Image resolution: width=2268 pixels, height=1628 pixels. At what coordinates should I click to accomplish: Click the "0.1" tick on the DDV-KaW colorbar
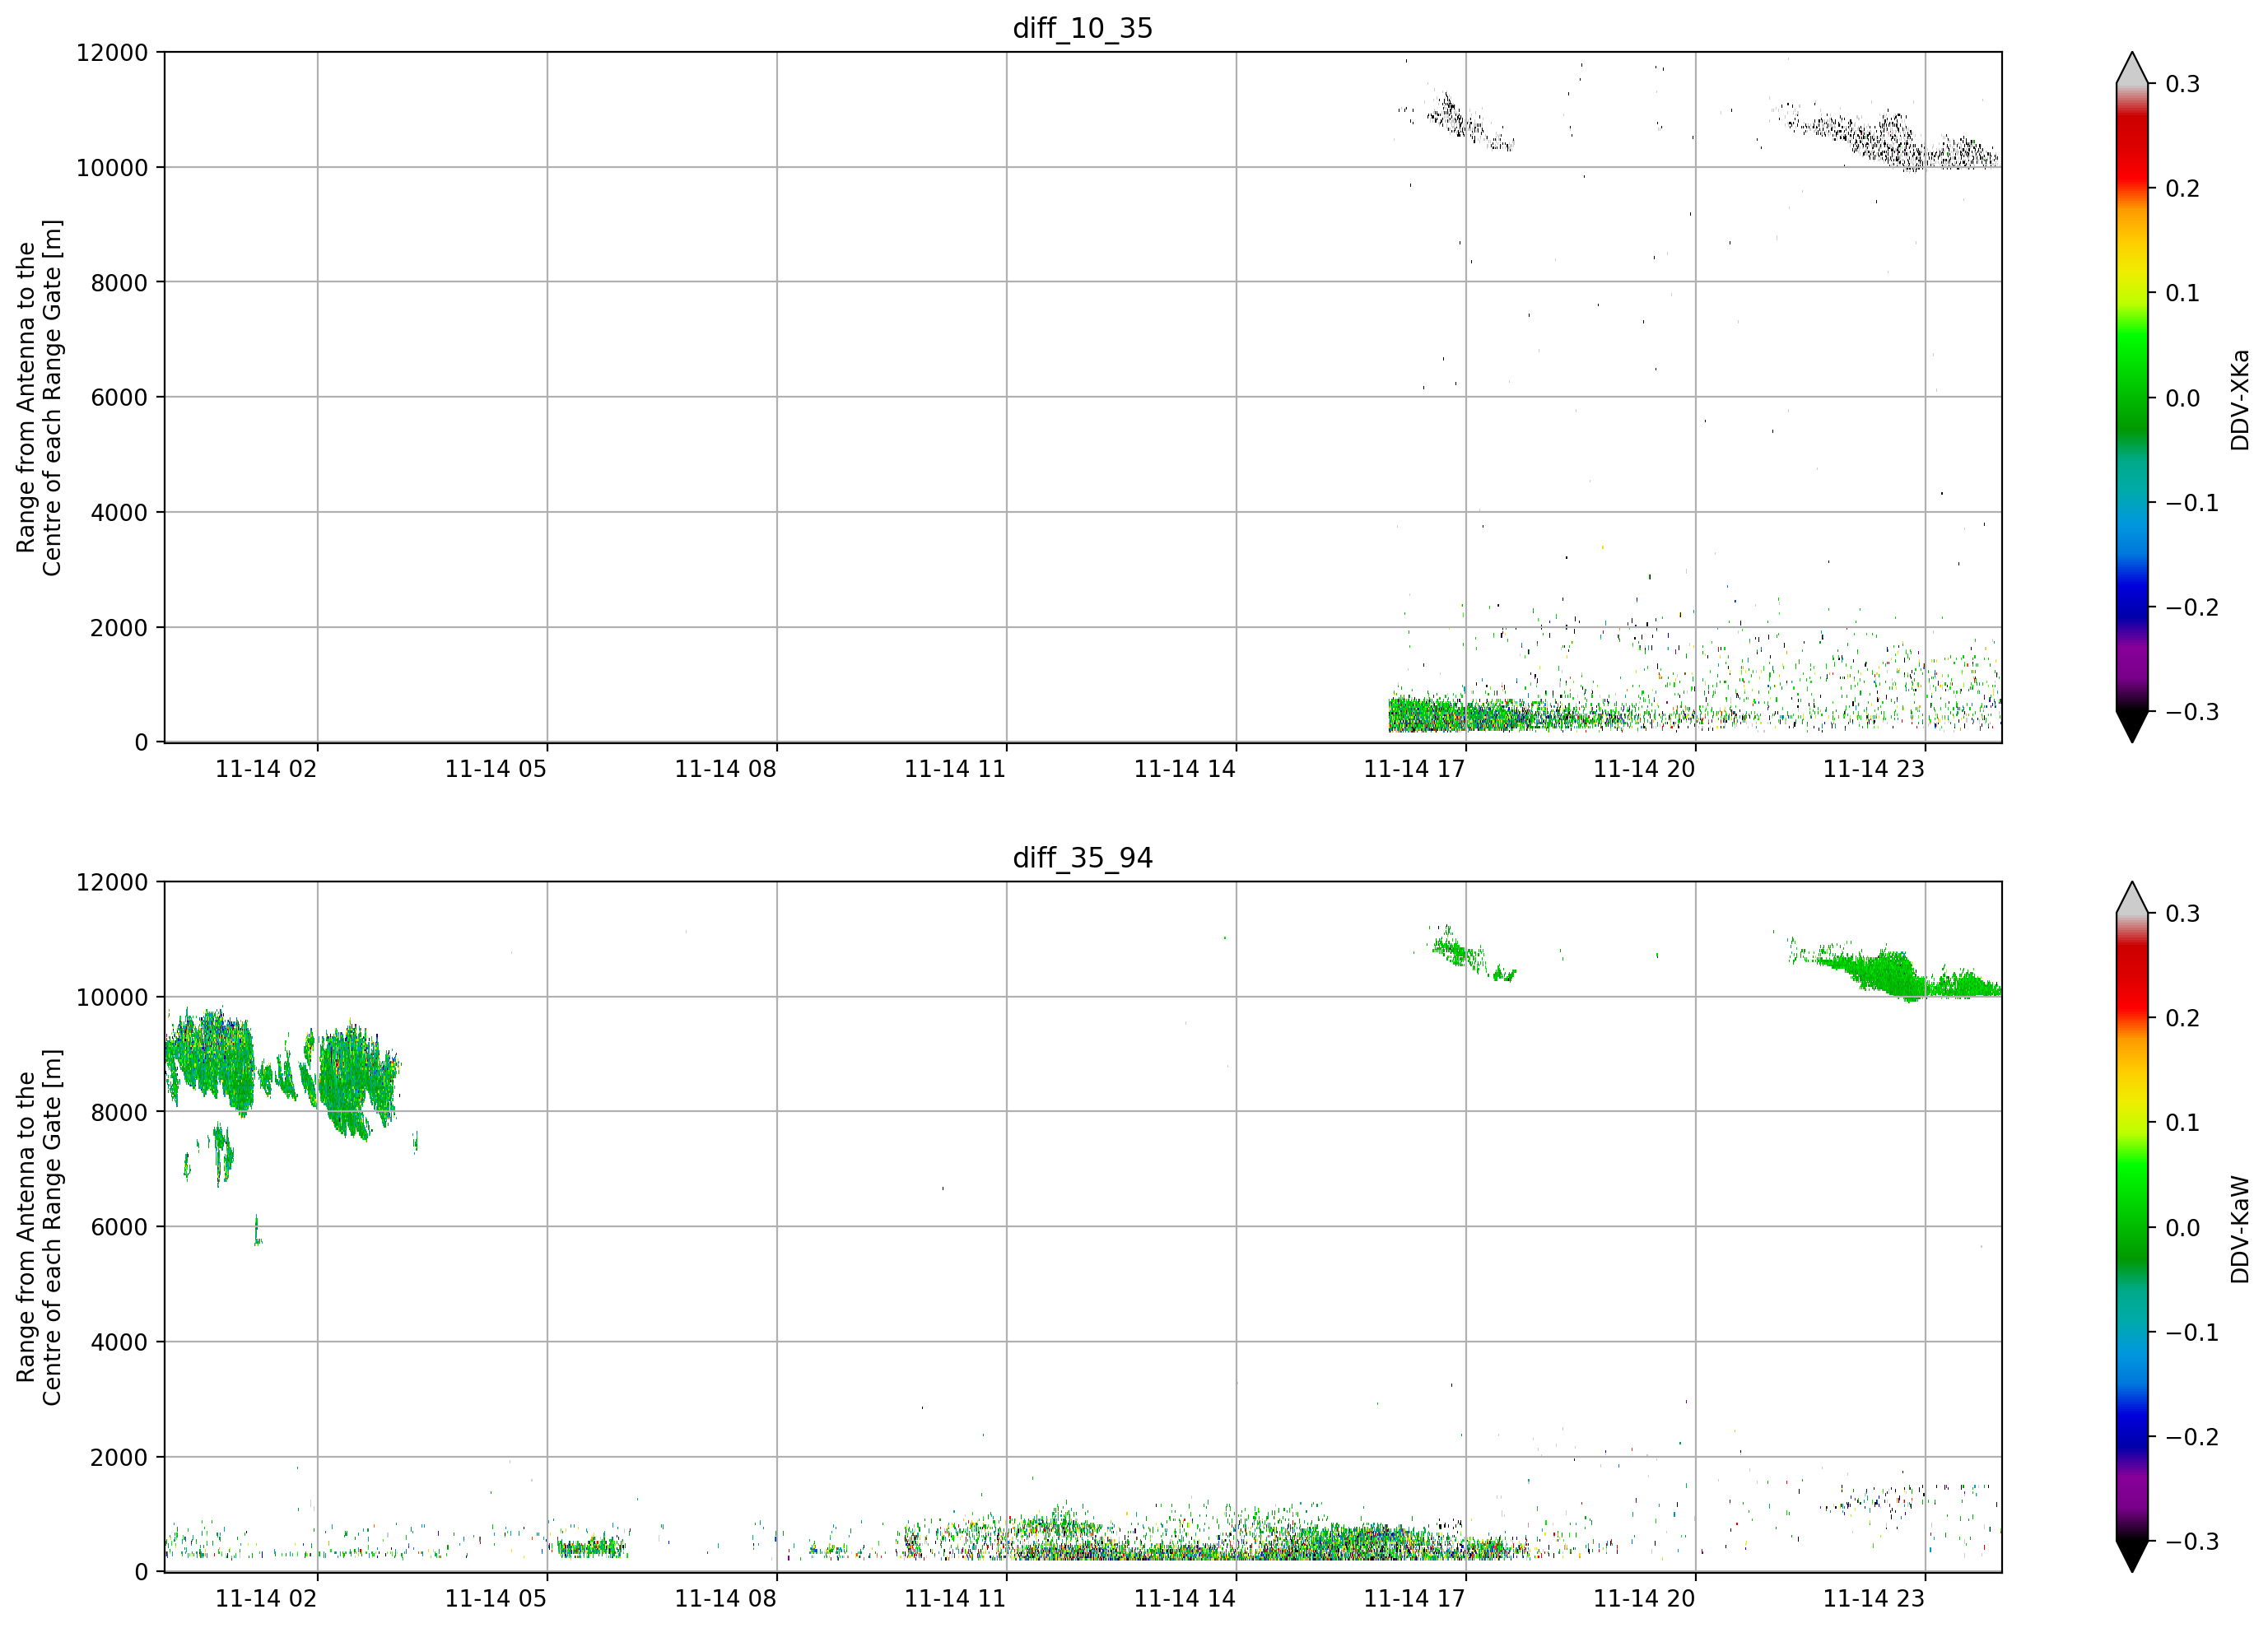(2182, 1124)
